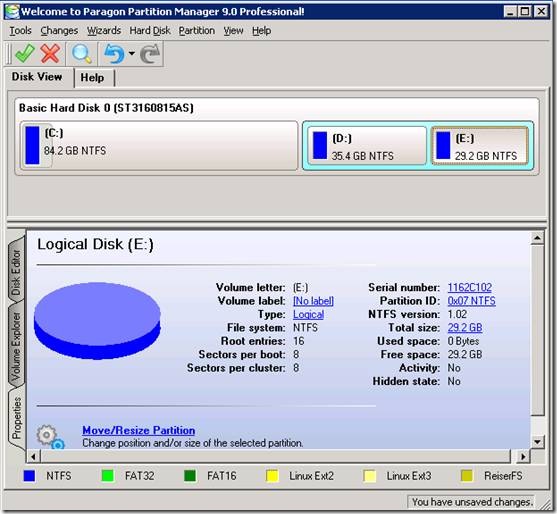
Task: Click the yellow Linux Ext2 legend swatch
Action: click(272, 476)
